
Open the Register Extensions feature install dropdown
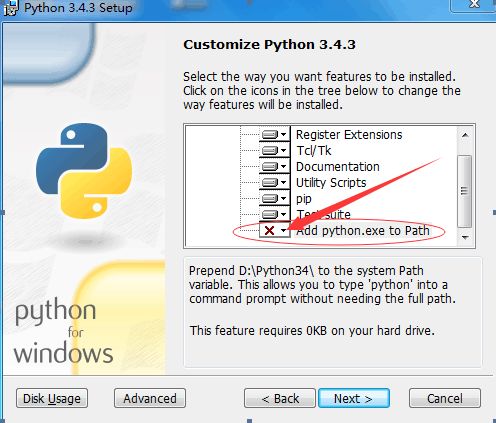275,134
